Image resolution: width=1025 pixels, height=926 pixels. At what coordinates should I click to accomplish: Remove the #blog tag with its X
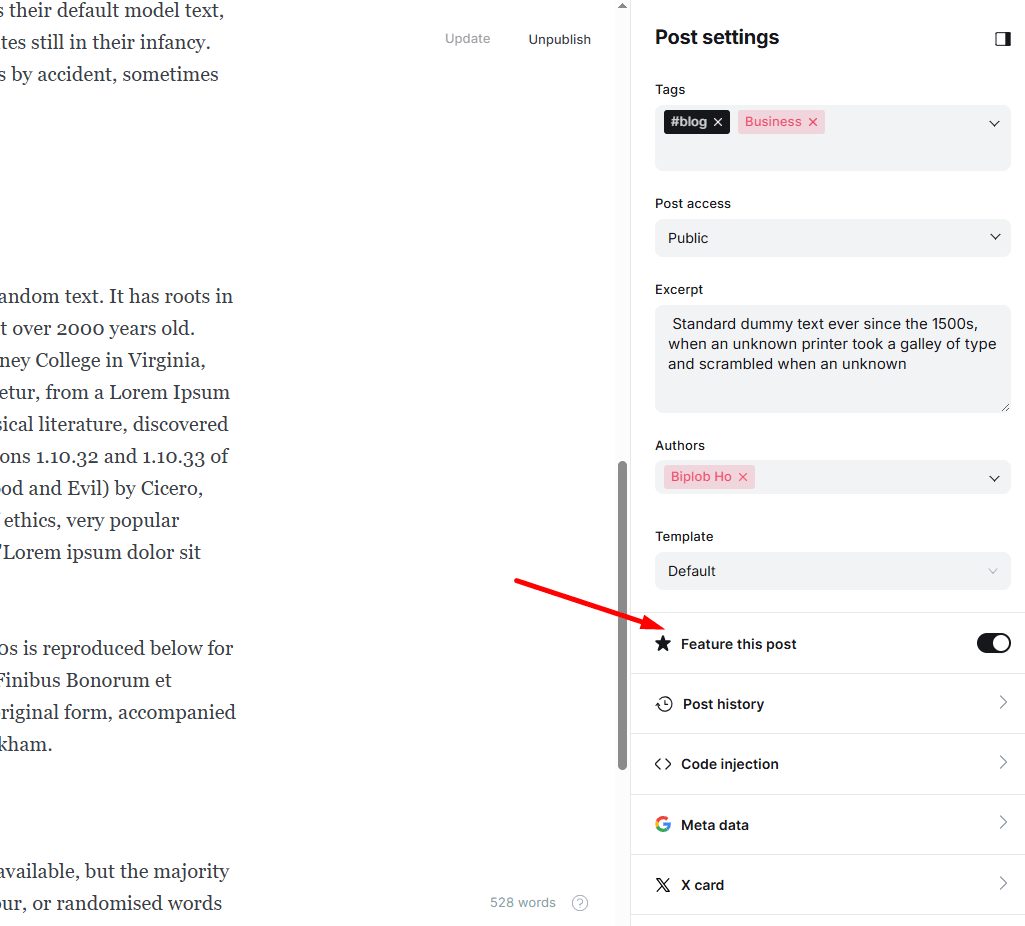point(718,122)
